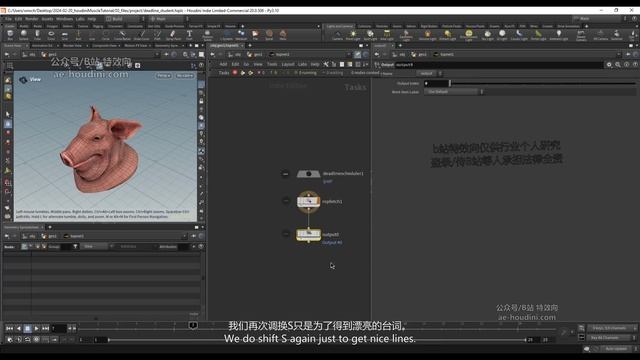This screenshot has width=640, height=360.
Task: Select the File shelf tool
Action: (x=255, y=35)
